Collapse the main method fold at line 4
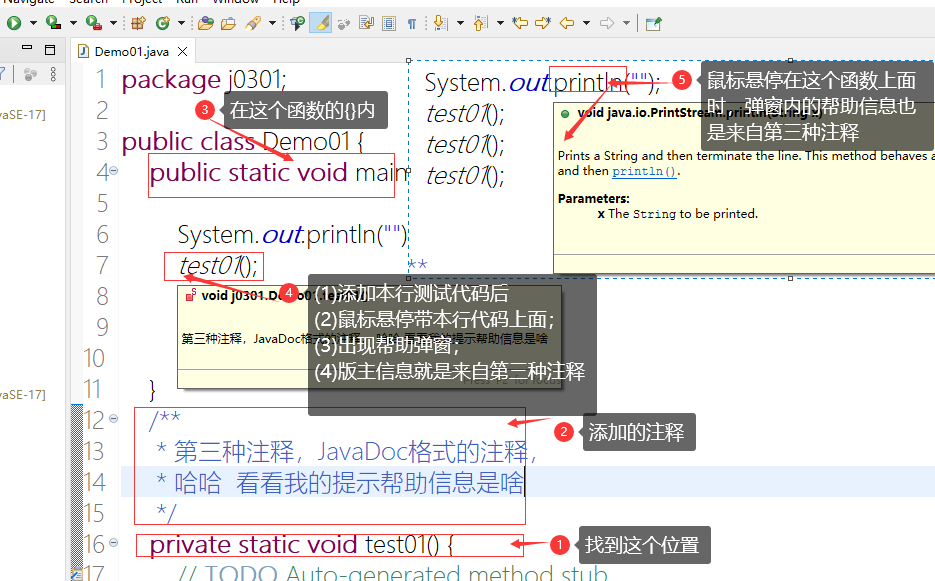The image size is (935, 581). coord(113,171)
